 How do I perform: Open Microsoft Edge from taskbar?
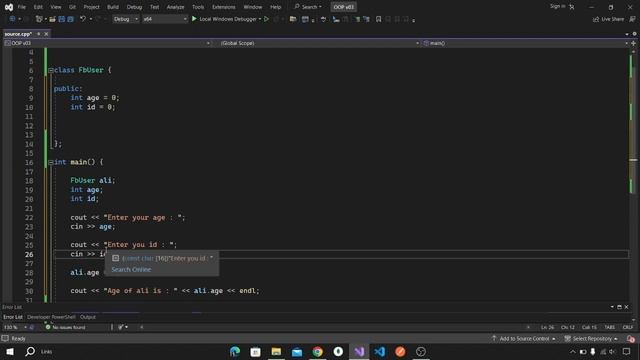[235, 351]
